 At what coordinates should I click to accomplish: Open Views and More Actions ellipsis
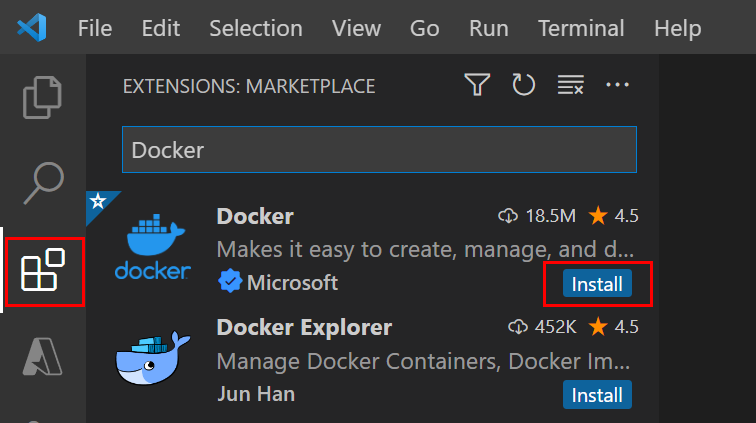616,86
